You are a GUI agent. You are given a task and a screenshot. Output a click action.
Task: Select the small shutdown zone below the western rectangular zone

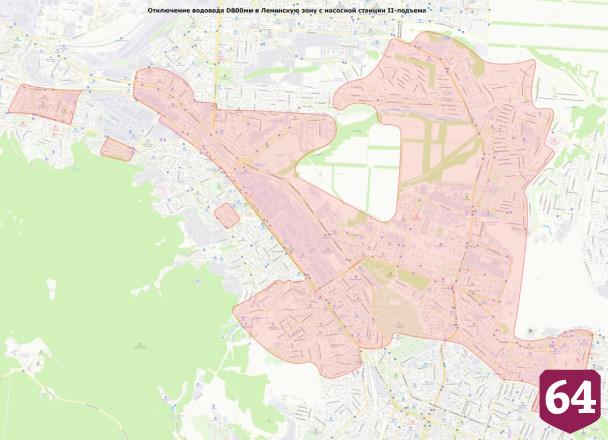pyautogui.click(x=117, y=150)
